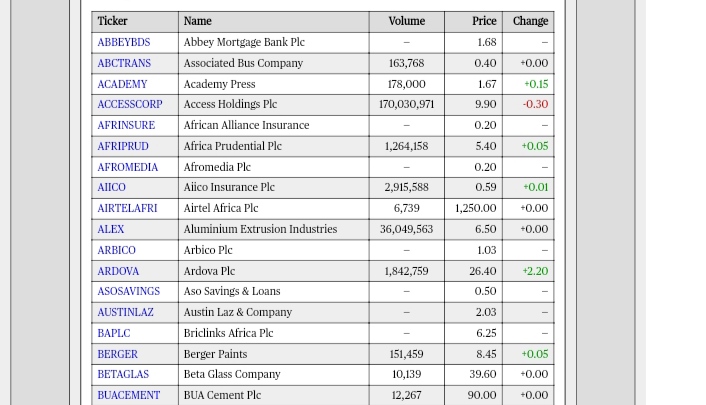Click the AIRTELAFRI ticker link
This screenshot has width=706, height=405.
point(127,208)
